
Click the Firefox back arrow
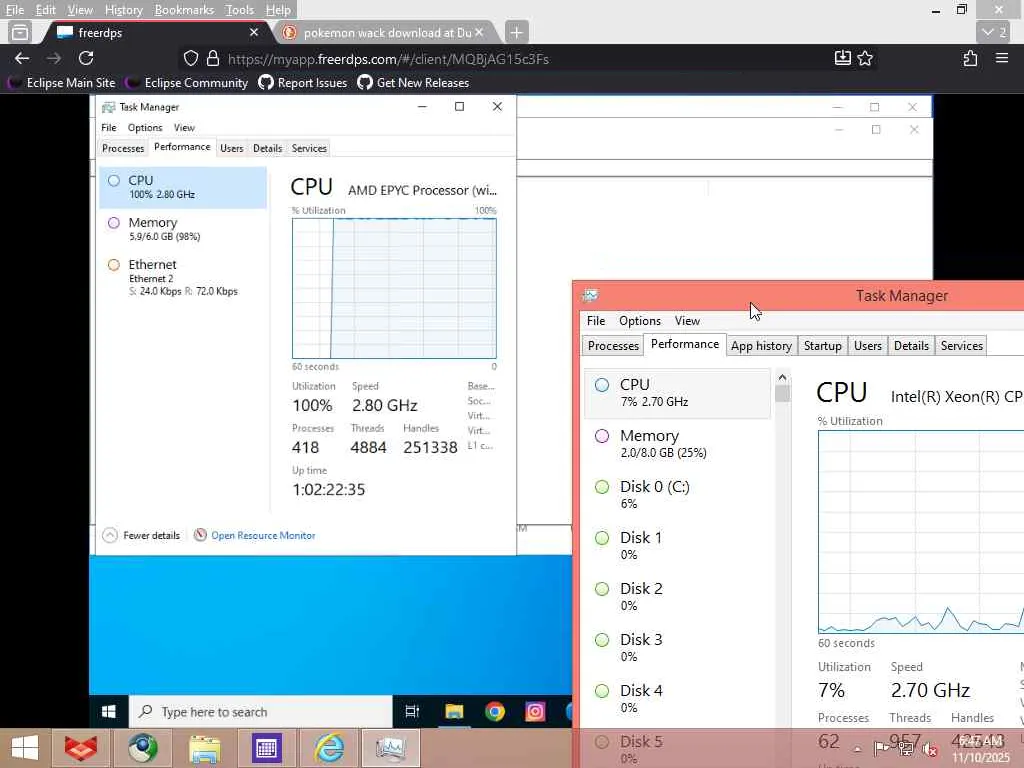[22, 59]
